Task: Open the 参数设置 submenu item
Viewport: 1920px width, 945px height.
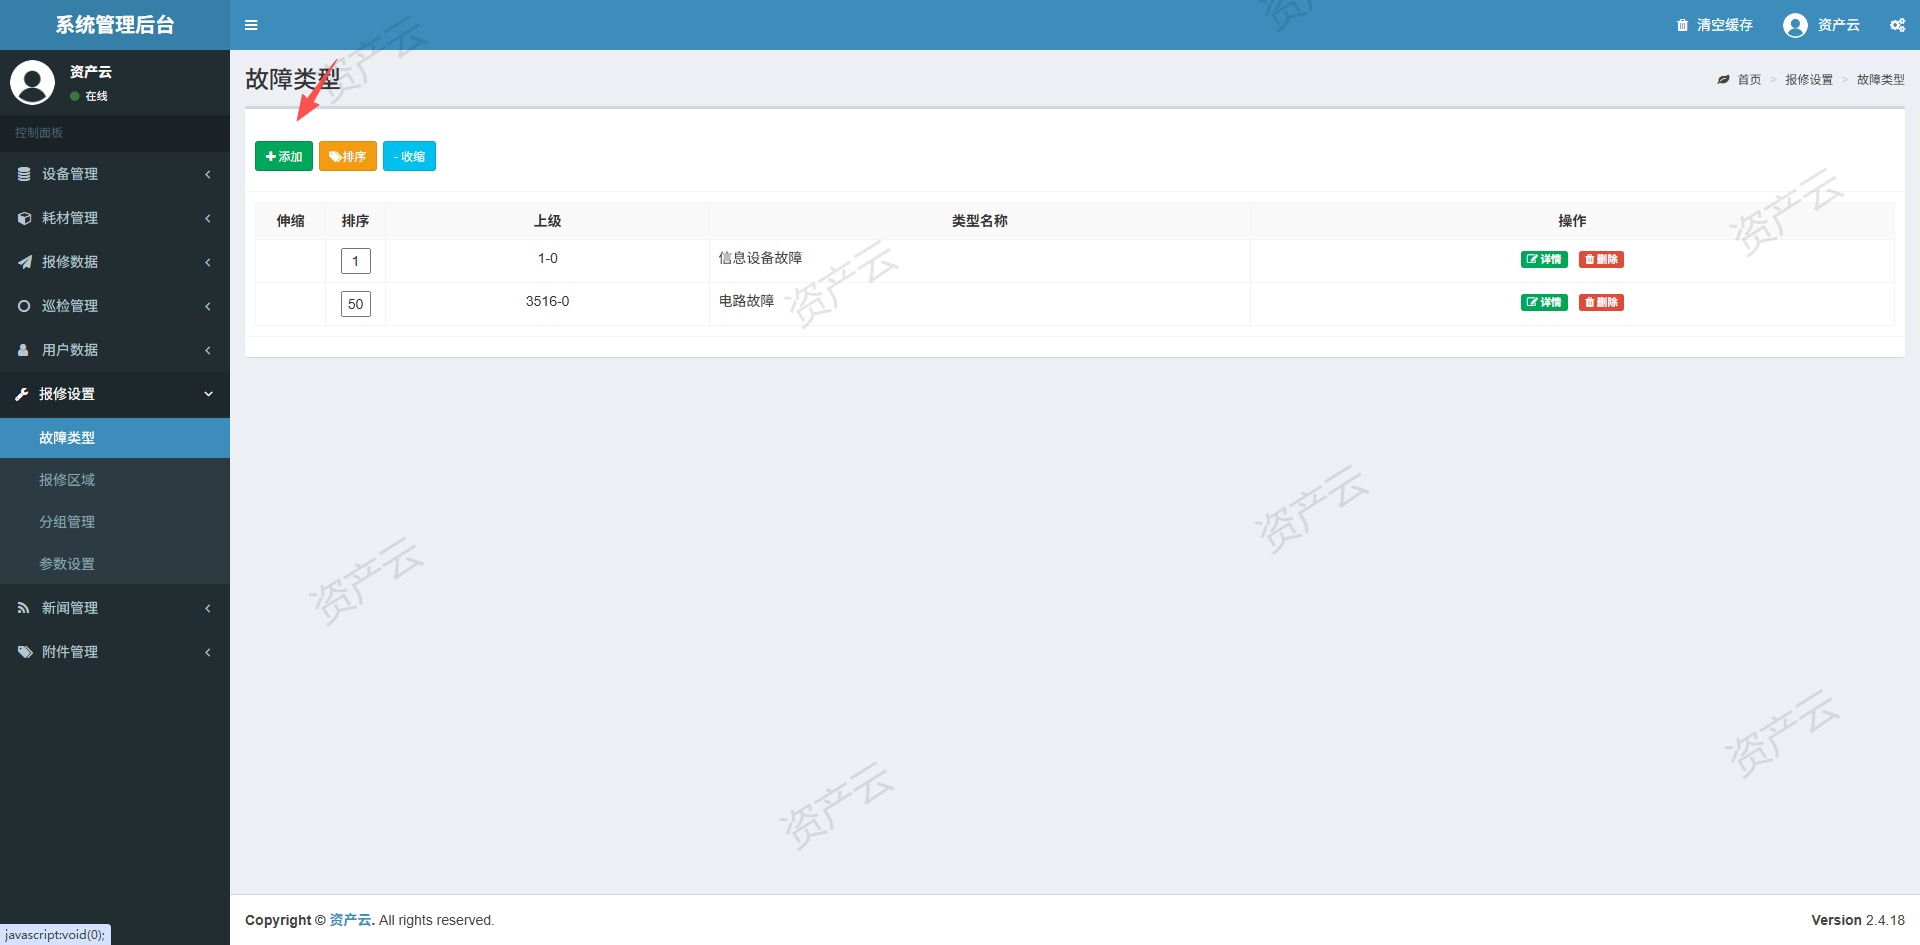Action: coord(115,564)
